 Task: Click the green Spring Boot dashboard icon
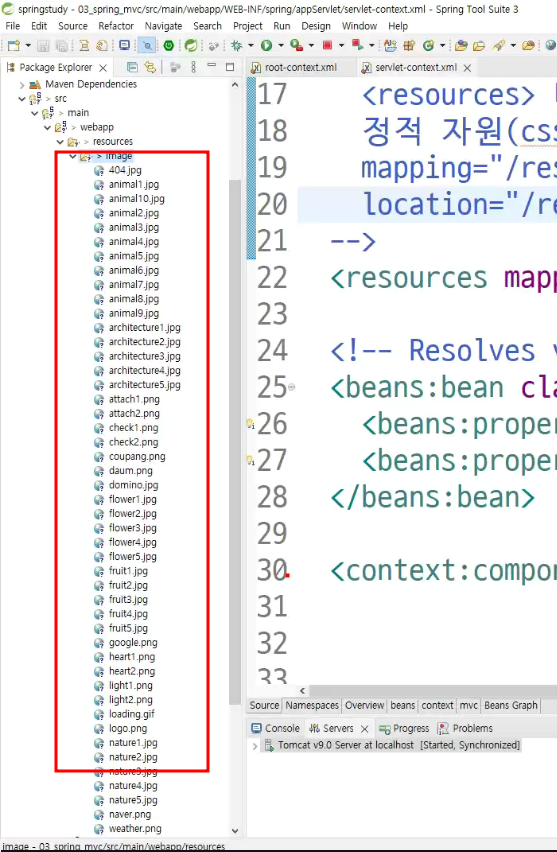(x=168, y=46)
